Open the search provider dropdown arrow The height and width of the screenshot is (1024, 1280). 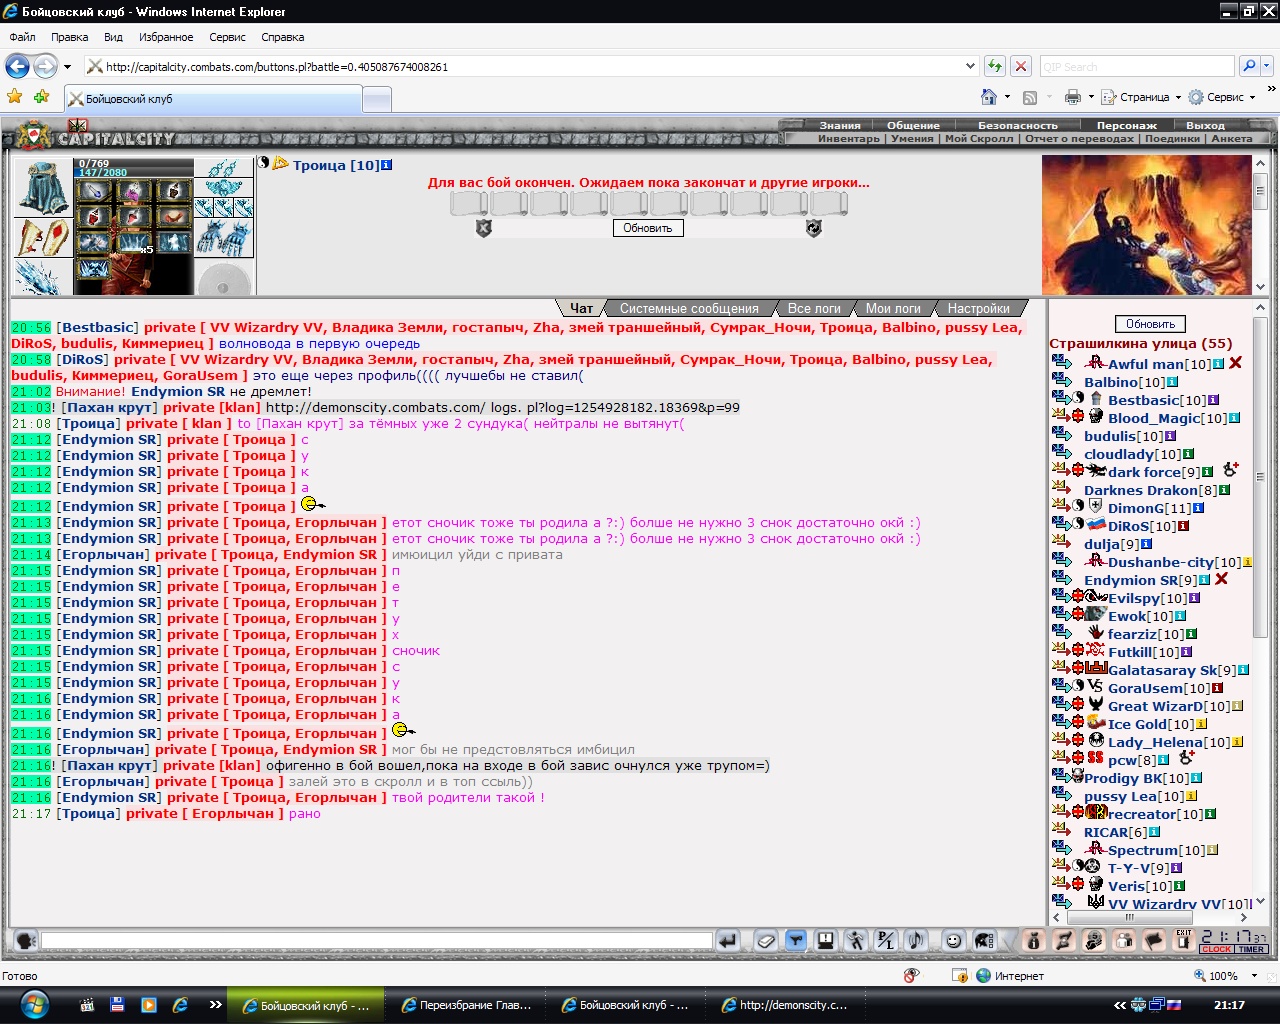point(1267,66)
